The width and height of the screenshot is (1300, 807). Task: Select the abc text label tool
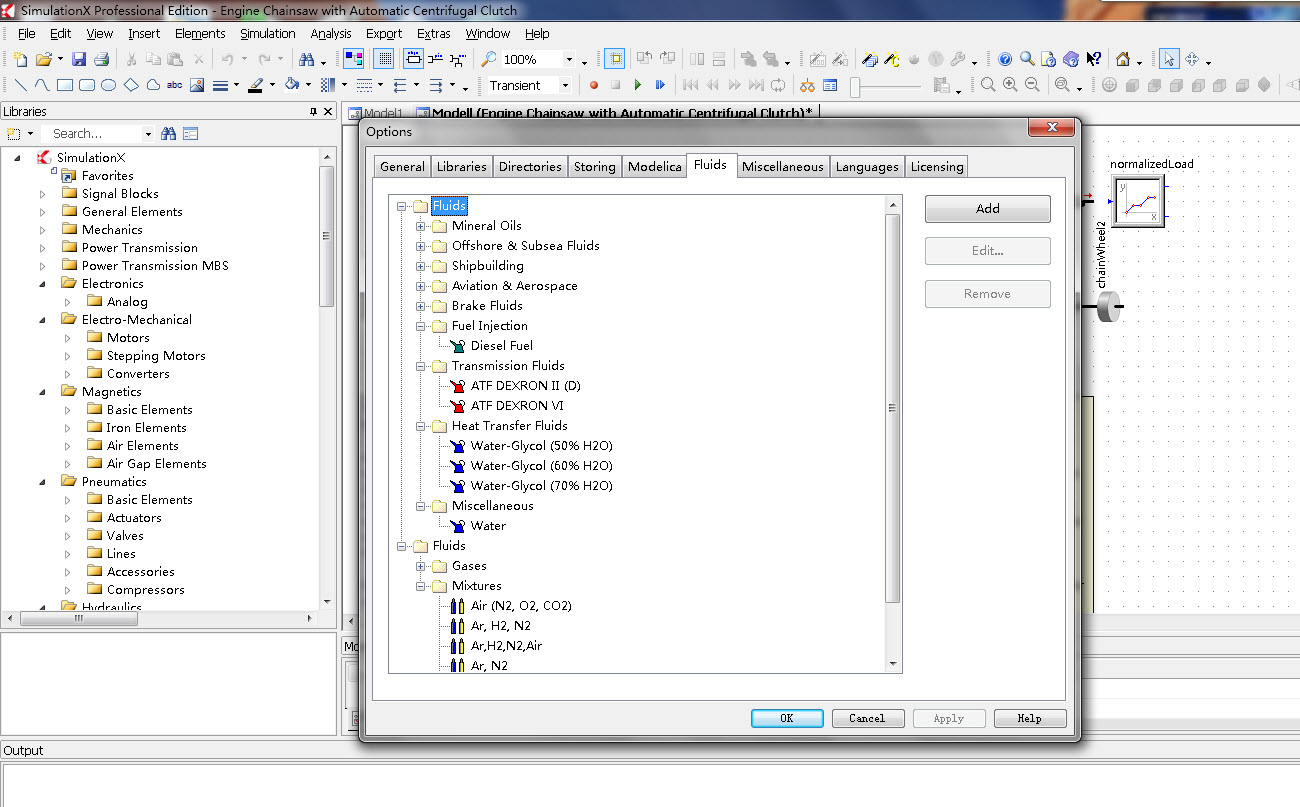click(174, 85)
